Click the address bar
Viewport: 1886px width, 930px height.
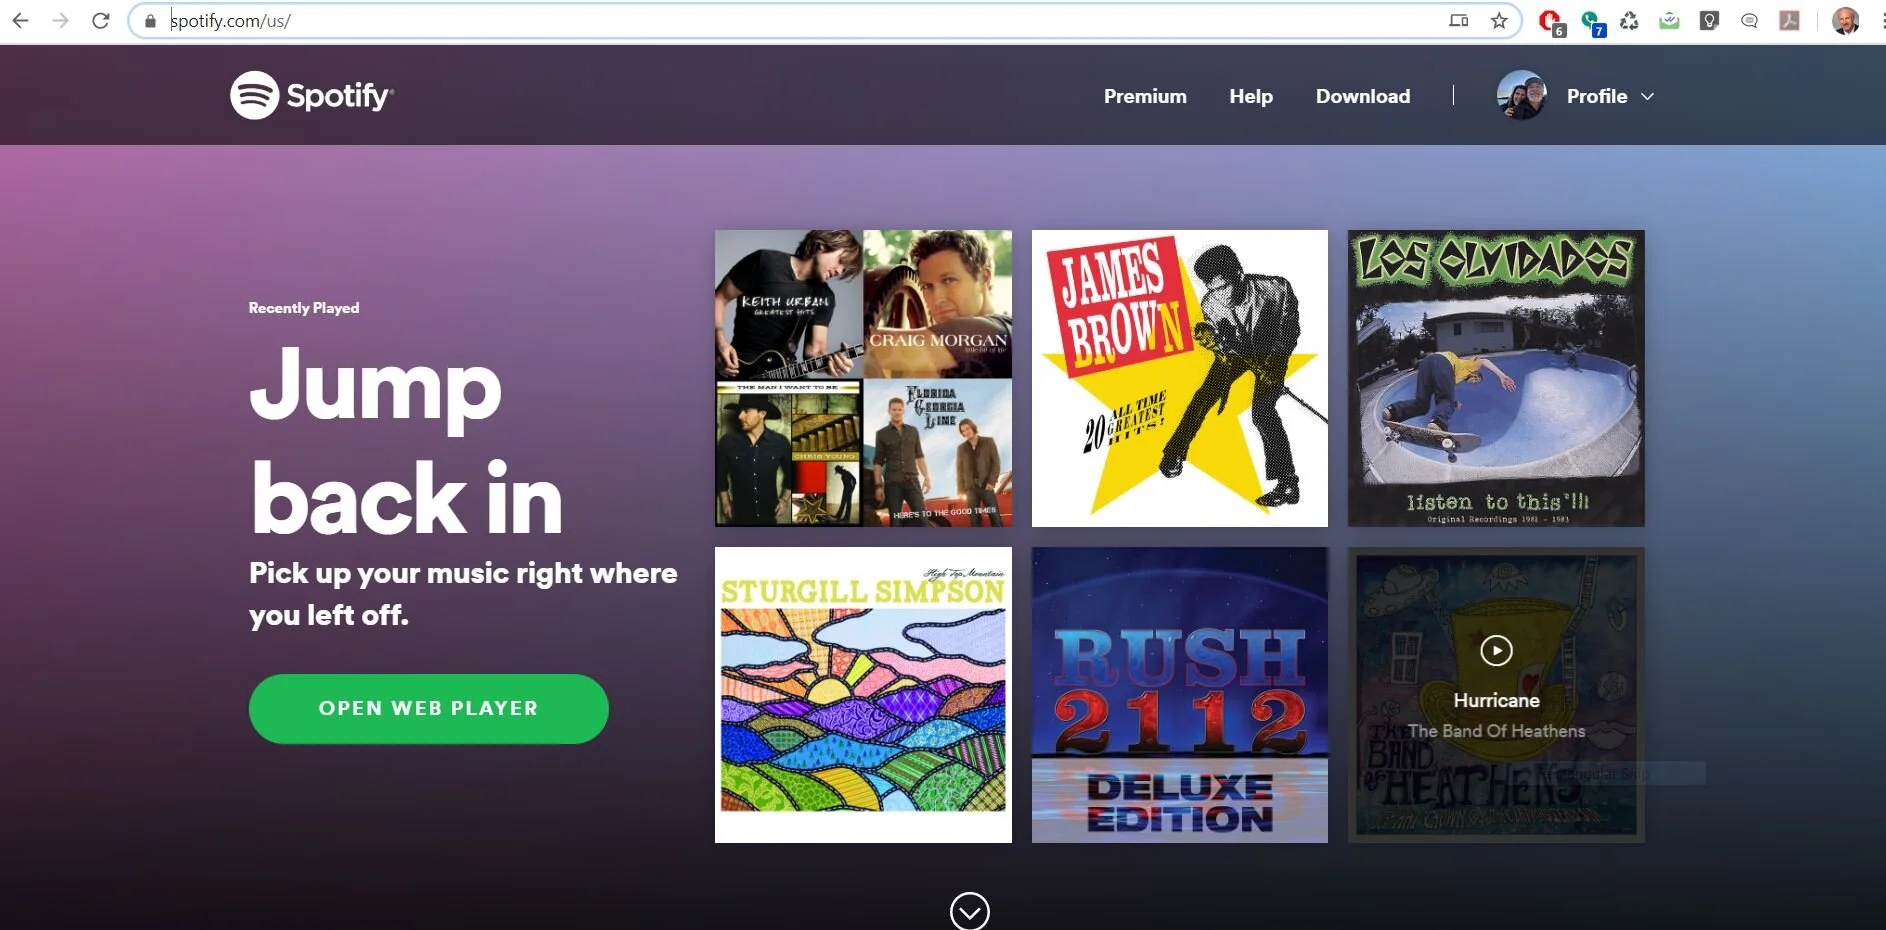coord(700,19)
